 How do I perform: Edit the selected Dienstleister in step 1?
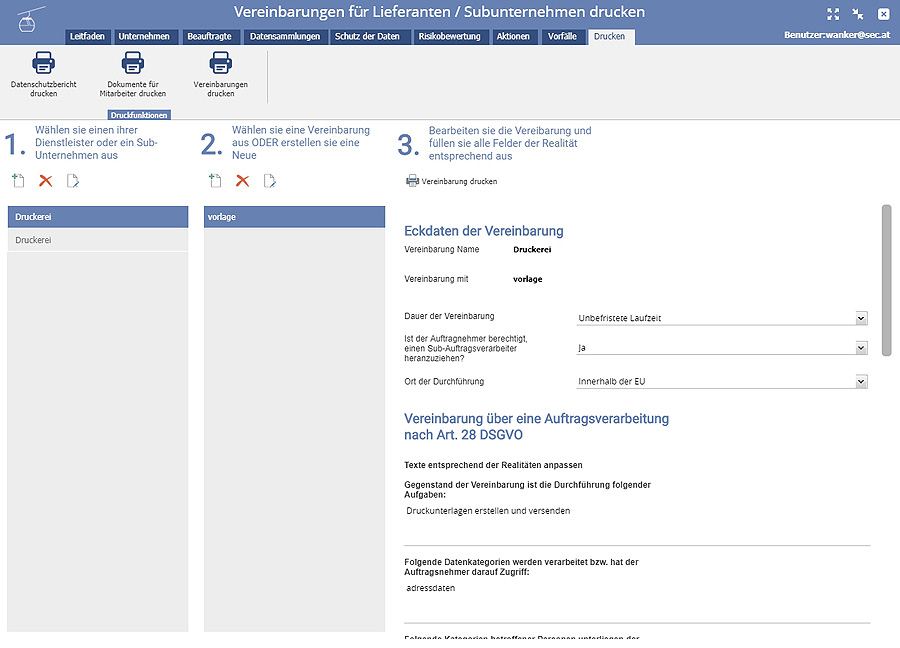coord(73,181)
